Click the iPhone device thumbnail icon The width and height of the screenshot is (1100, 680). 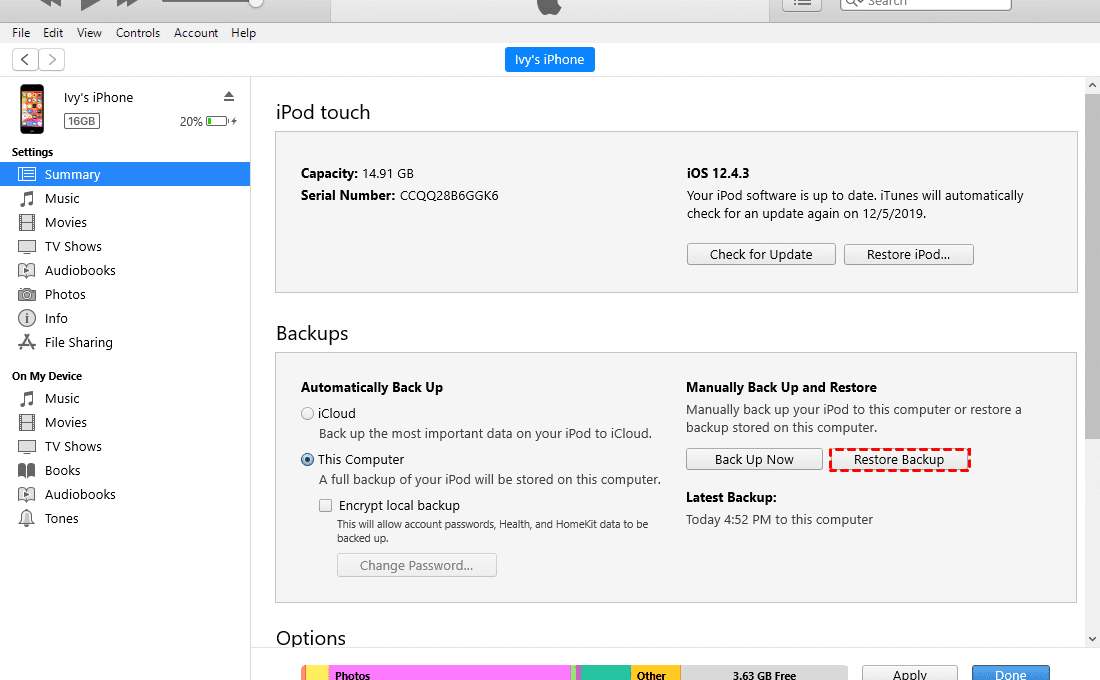(x=32, y=109)
